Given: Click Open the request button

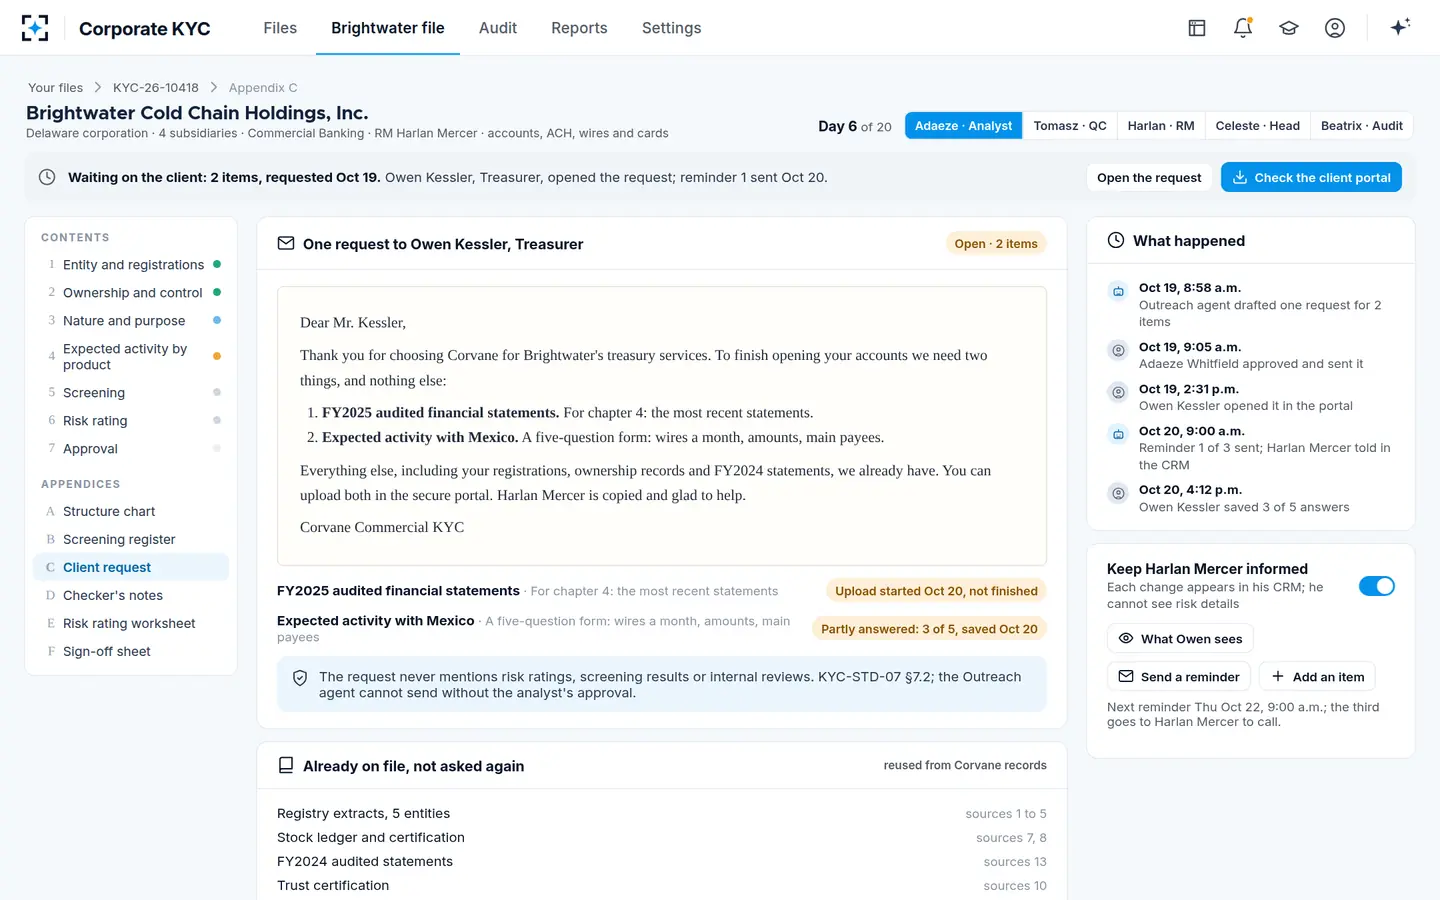Looking at the screenshot, I should coord(1149,177).
